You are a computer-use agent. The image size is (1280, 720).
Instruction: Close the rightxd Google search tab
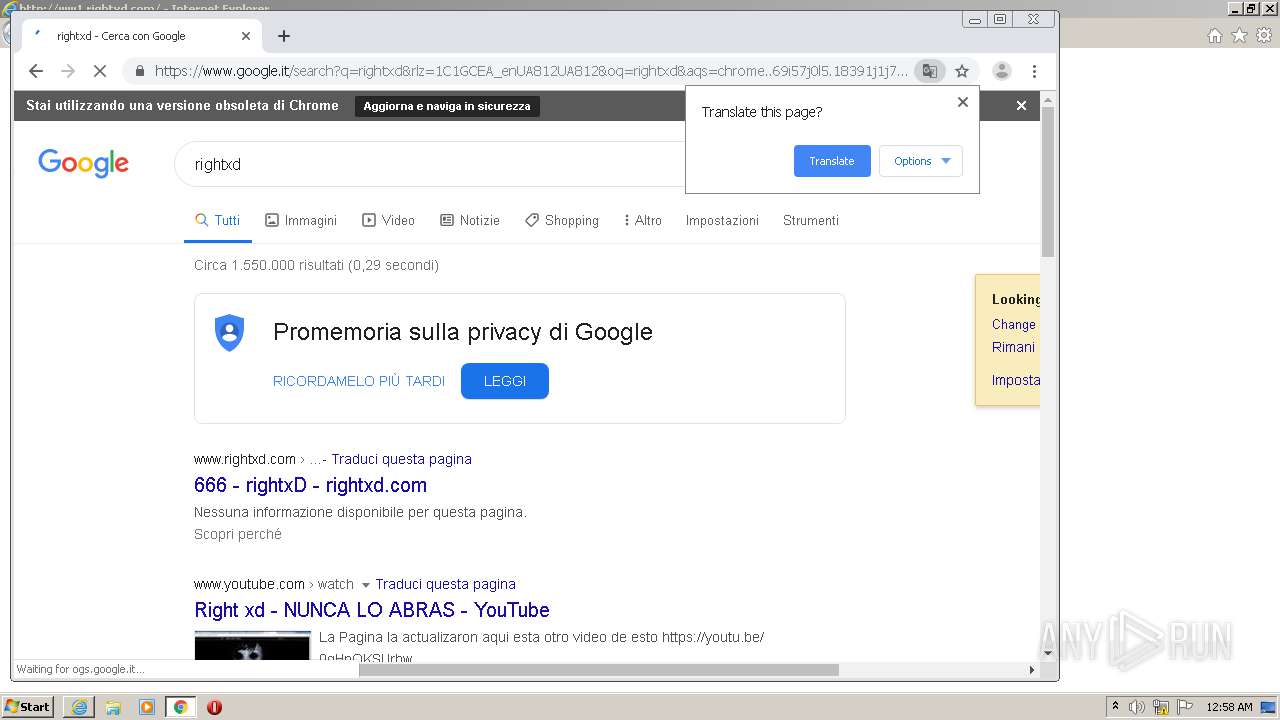click(x=246, y=36)
